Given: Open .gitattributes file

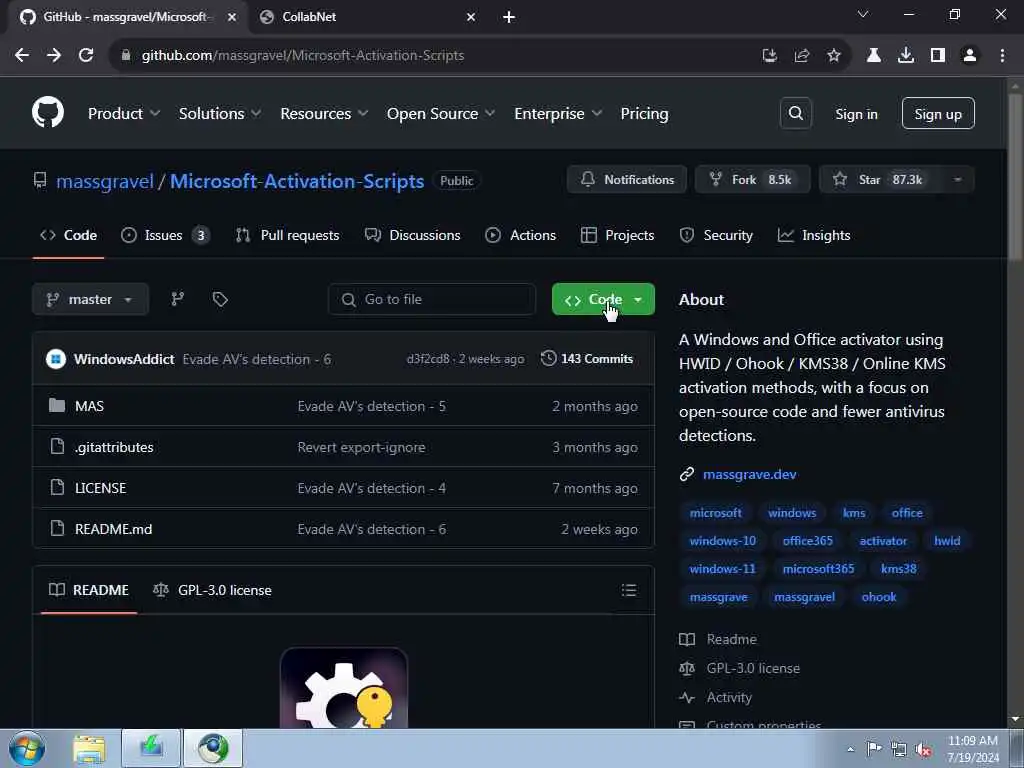Looking at the screenshot, I should tap(114, 447).
